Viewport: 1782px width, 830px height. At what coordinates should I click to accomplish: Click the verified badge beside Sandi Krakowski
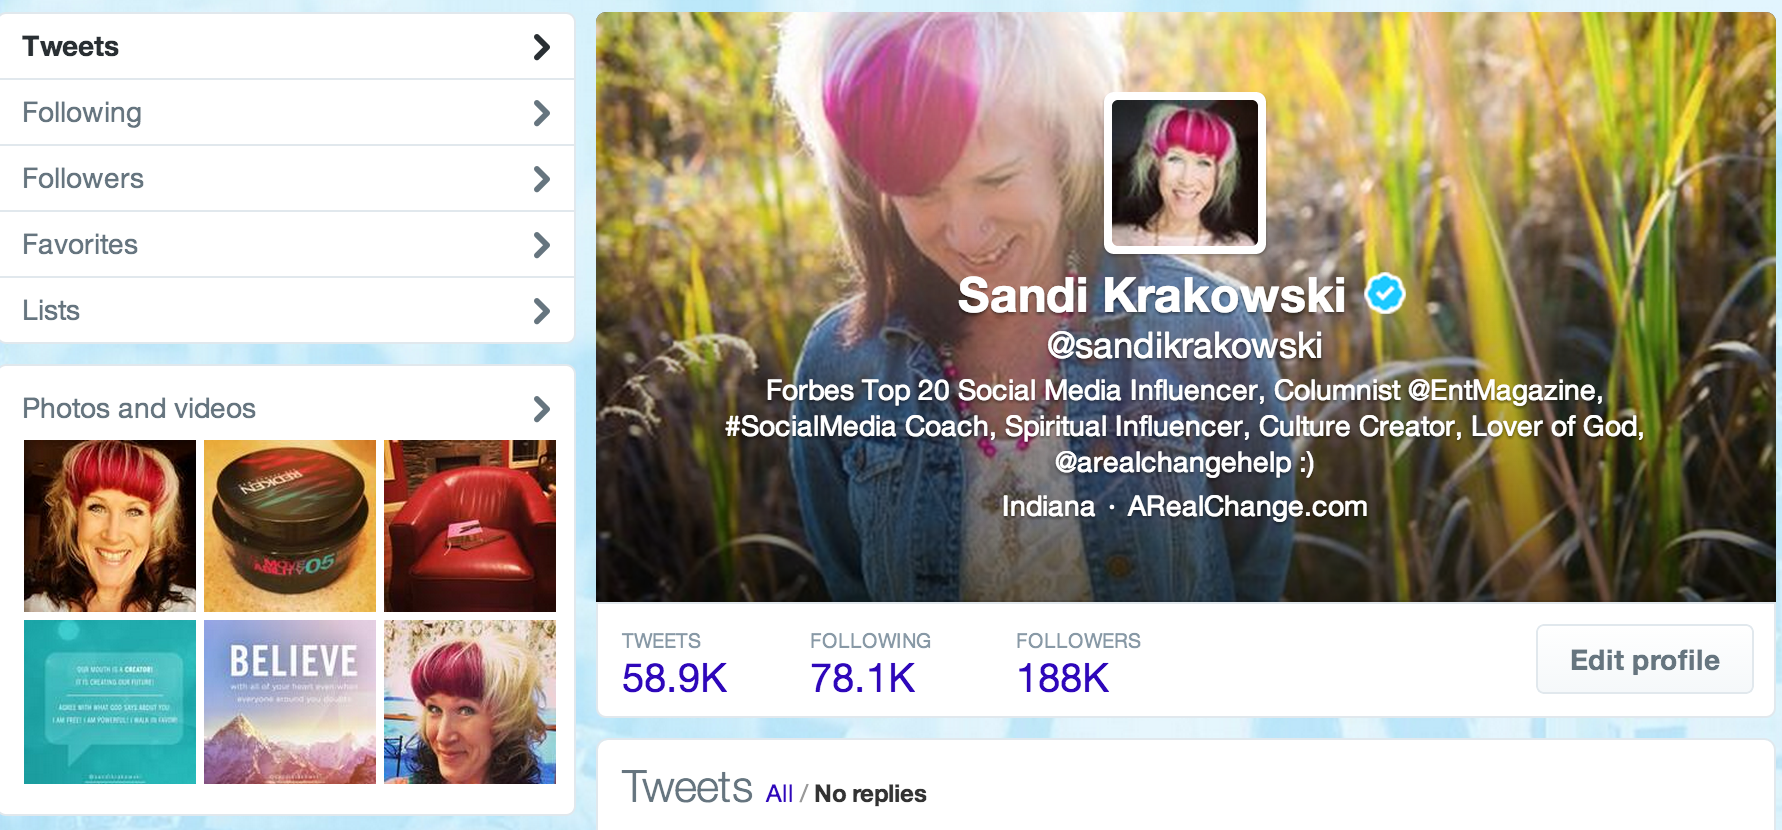pyautogui.click(x=1385, y=294)
